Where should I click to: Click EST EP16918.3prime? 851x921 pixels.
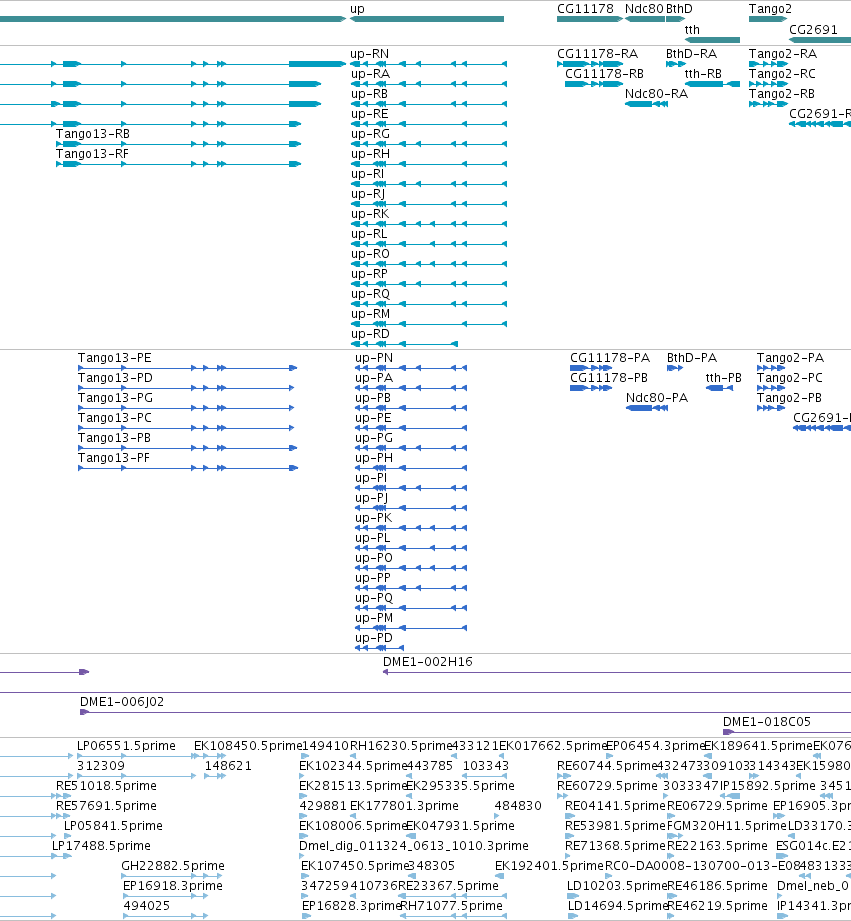(173, 886)
